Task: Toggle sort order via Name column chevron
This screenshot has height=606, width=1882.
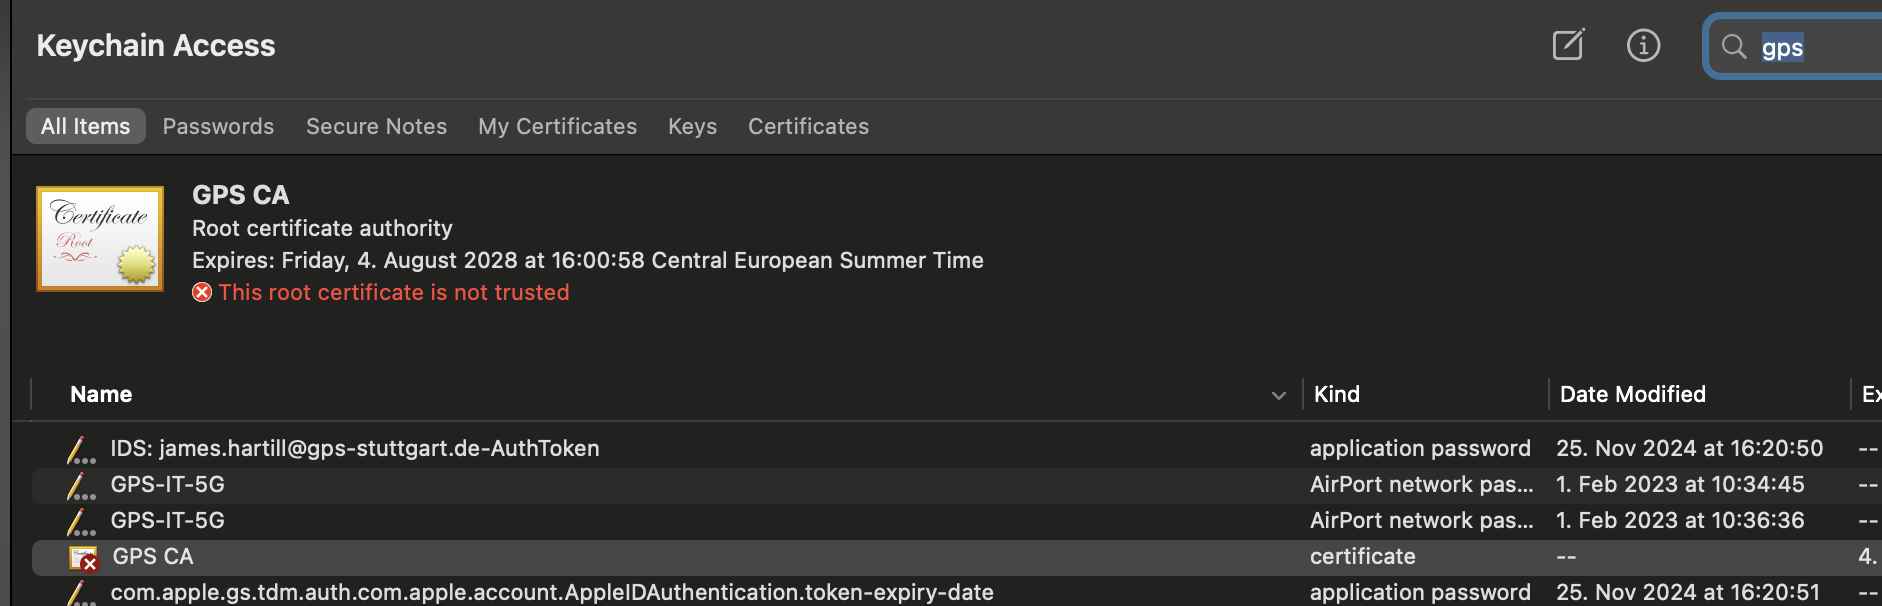Action: (1278, 395)
